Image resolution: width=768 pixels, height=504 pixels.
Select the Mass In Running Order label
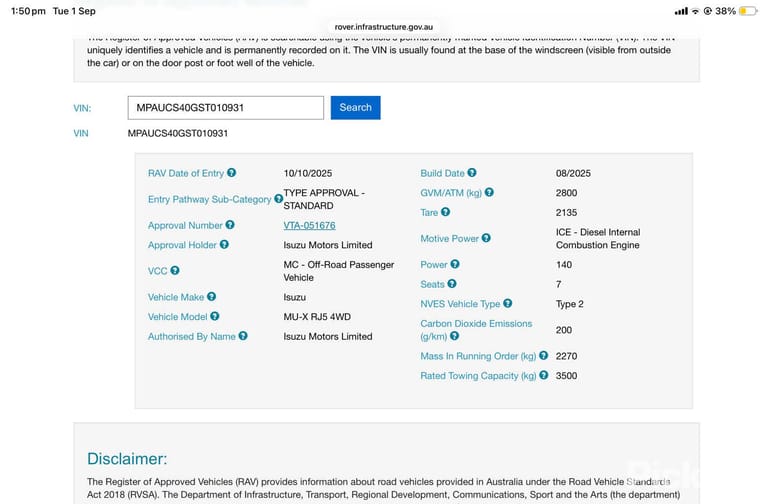click(478, 356)
